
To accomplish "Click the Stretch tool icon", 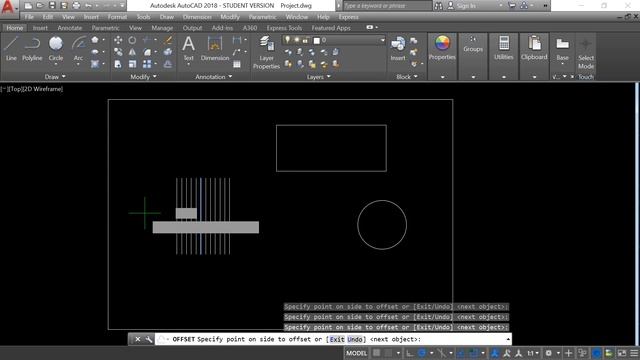I will tap(118, 64).
